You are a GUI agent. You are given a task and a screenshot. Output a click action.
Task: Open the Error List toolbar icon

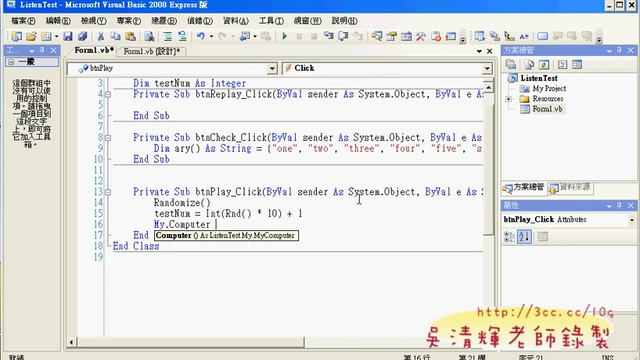(436, 36)
